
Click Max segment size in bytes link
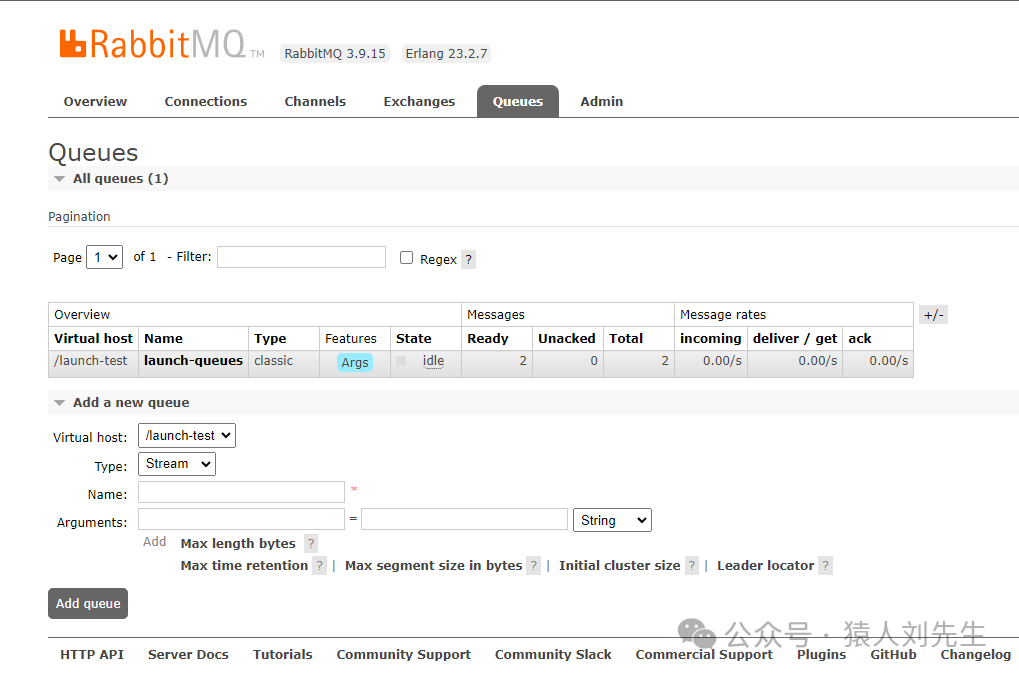433,566
